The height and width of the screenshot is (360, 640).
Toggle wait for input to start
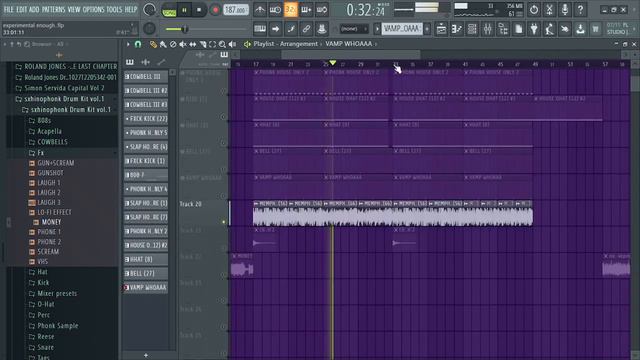pos(275,9)
